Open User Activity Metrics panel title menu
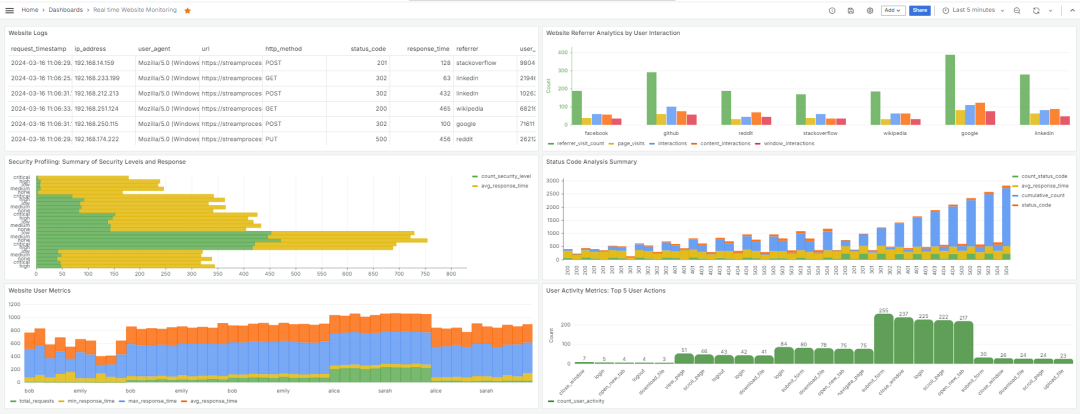The height and width of the screenshot is (414, 1080). click(605, 291)
